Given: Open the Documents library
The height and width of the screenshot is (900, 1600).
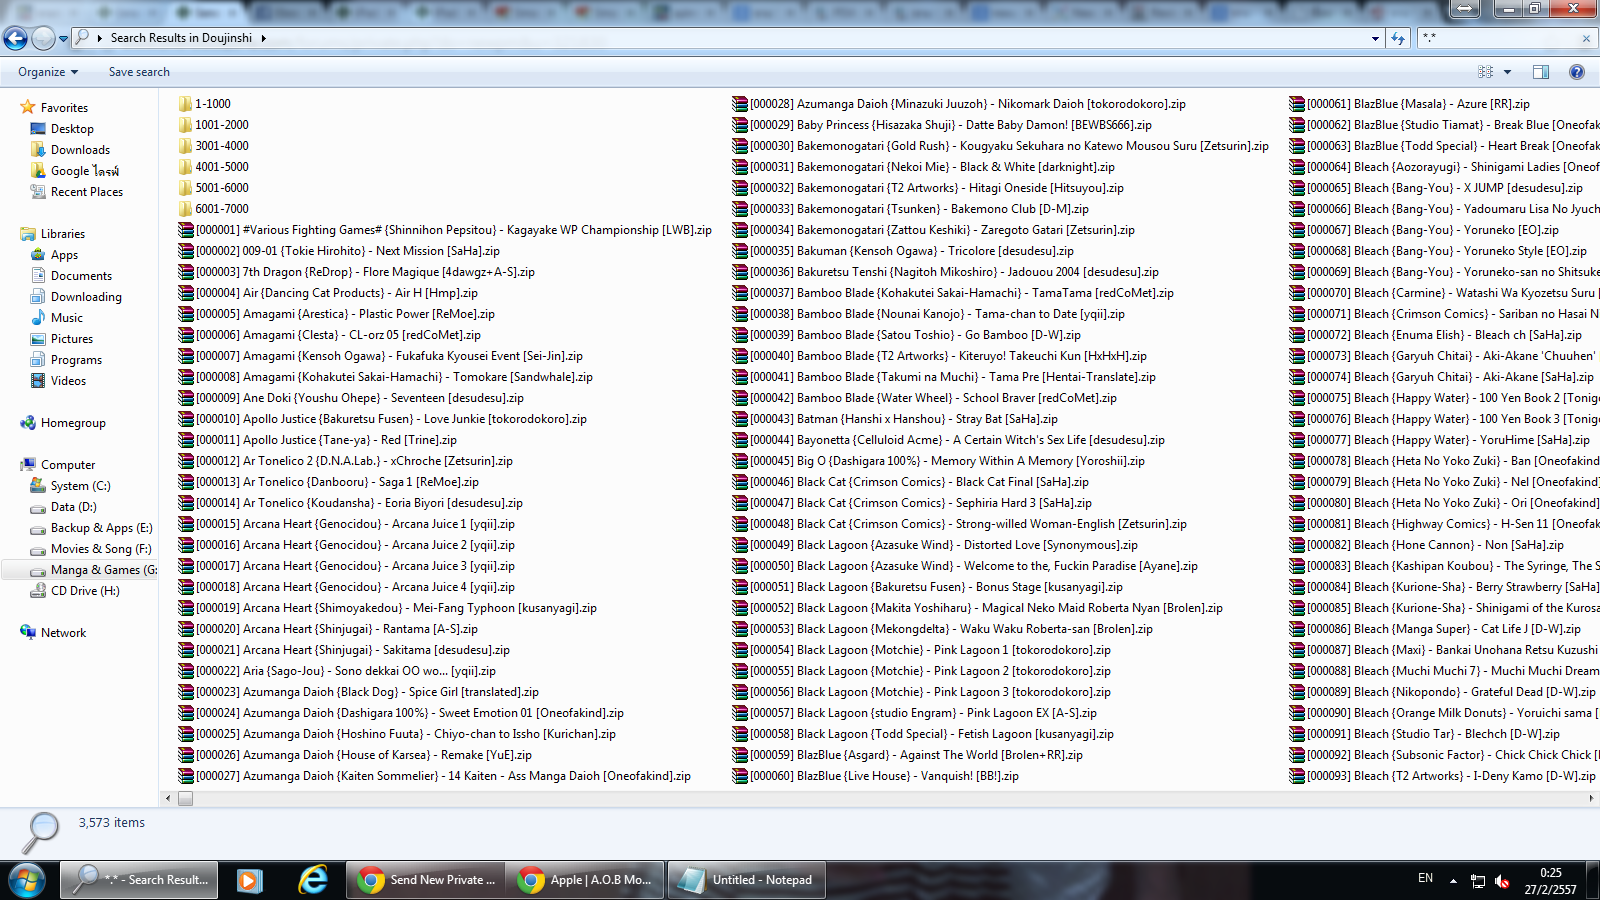Looking at the screenshot, I should point(81,276).
